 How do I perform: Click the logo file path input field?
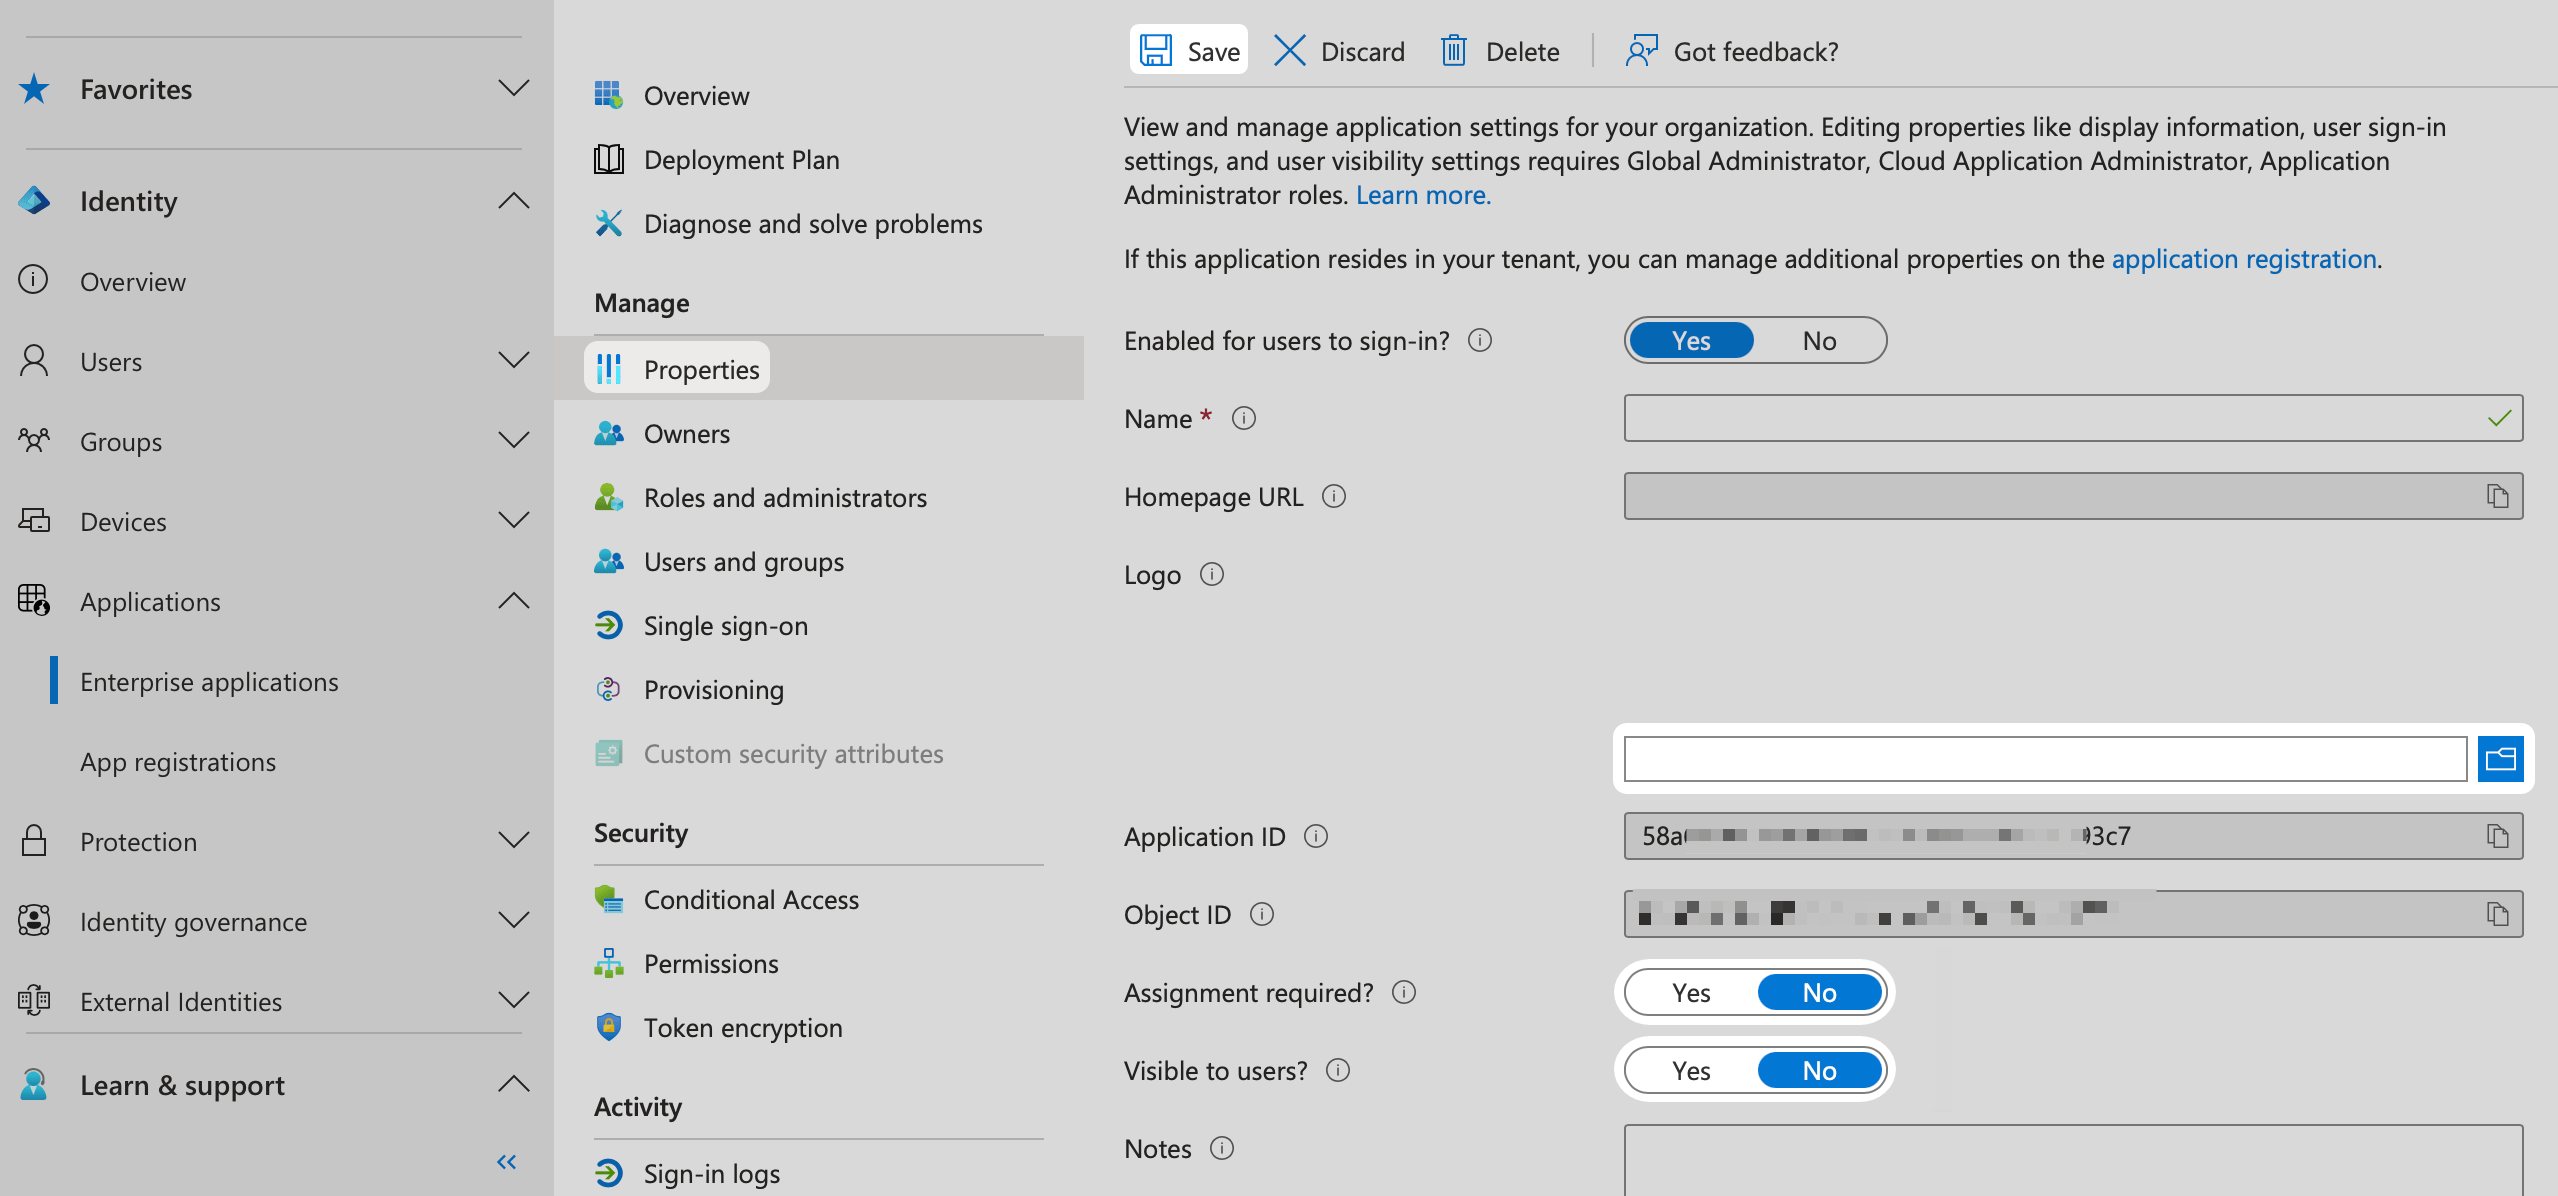point(2045,759)
